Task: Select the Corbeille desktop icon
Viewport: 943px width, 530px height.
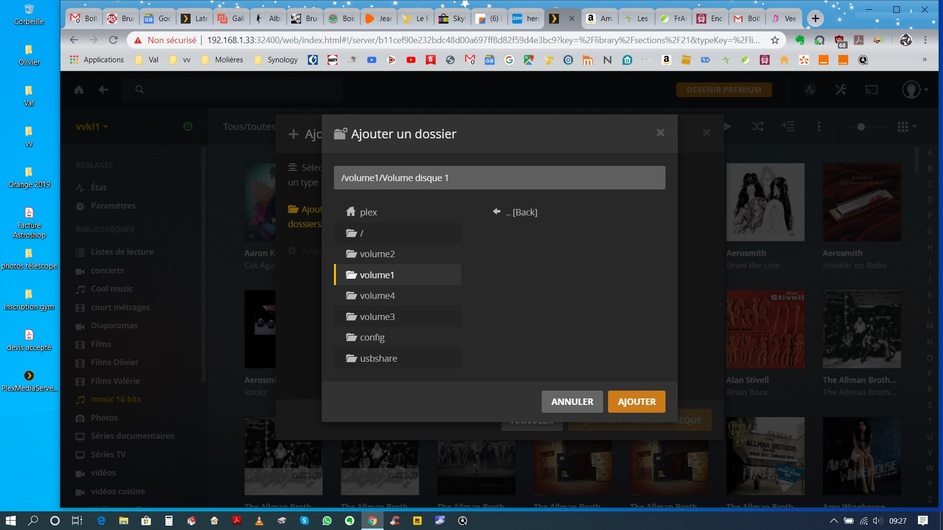Action: (x=28, y=14)
